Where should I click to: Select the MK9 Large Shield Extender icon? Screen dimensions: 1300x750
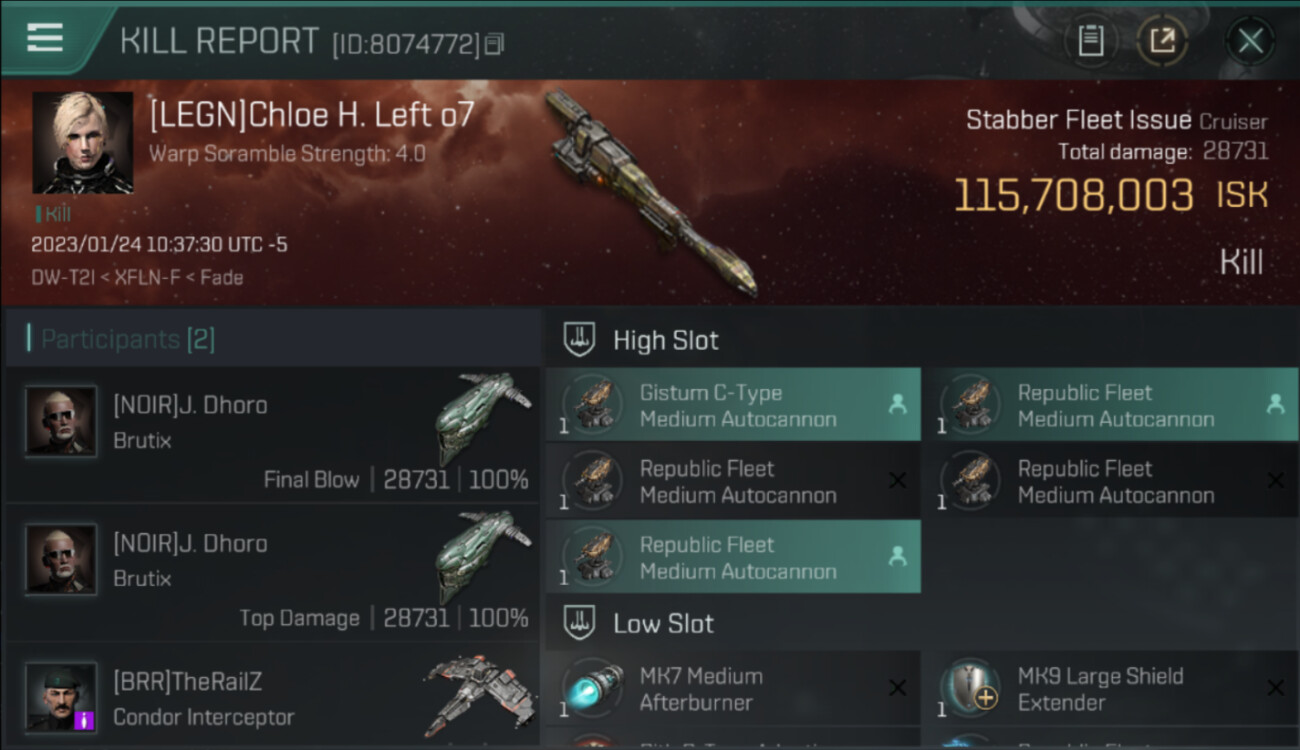[970, 689]
